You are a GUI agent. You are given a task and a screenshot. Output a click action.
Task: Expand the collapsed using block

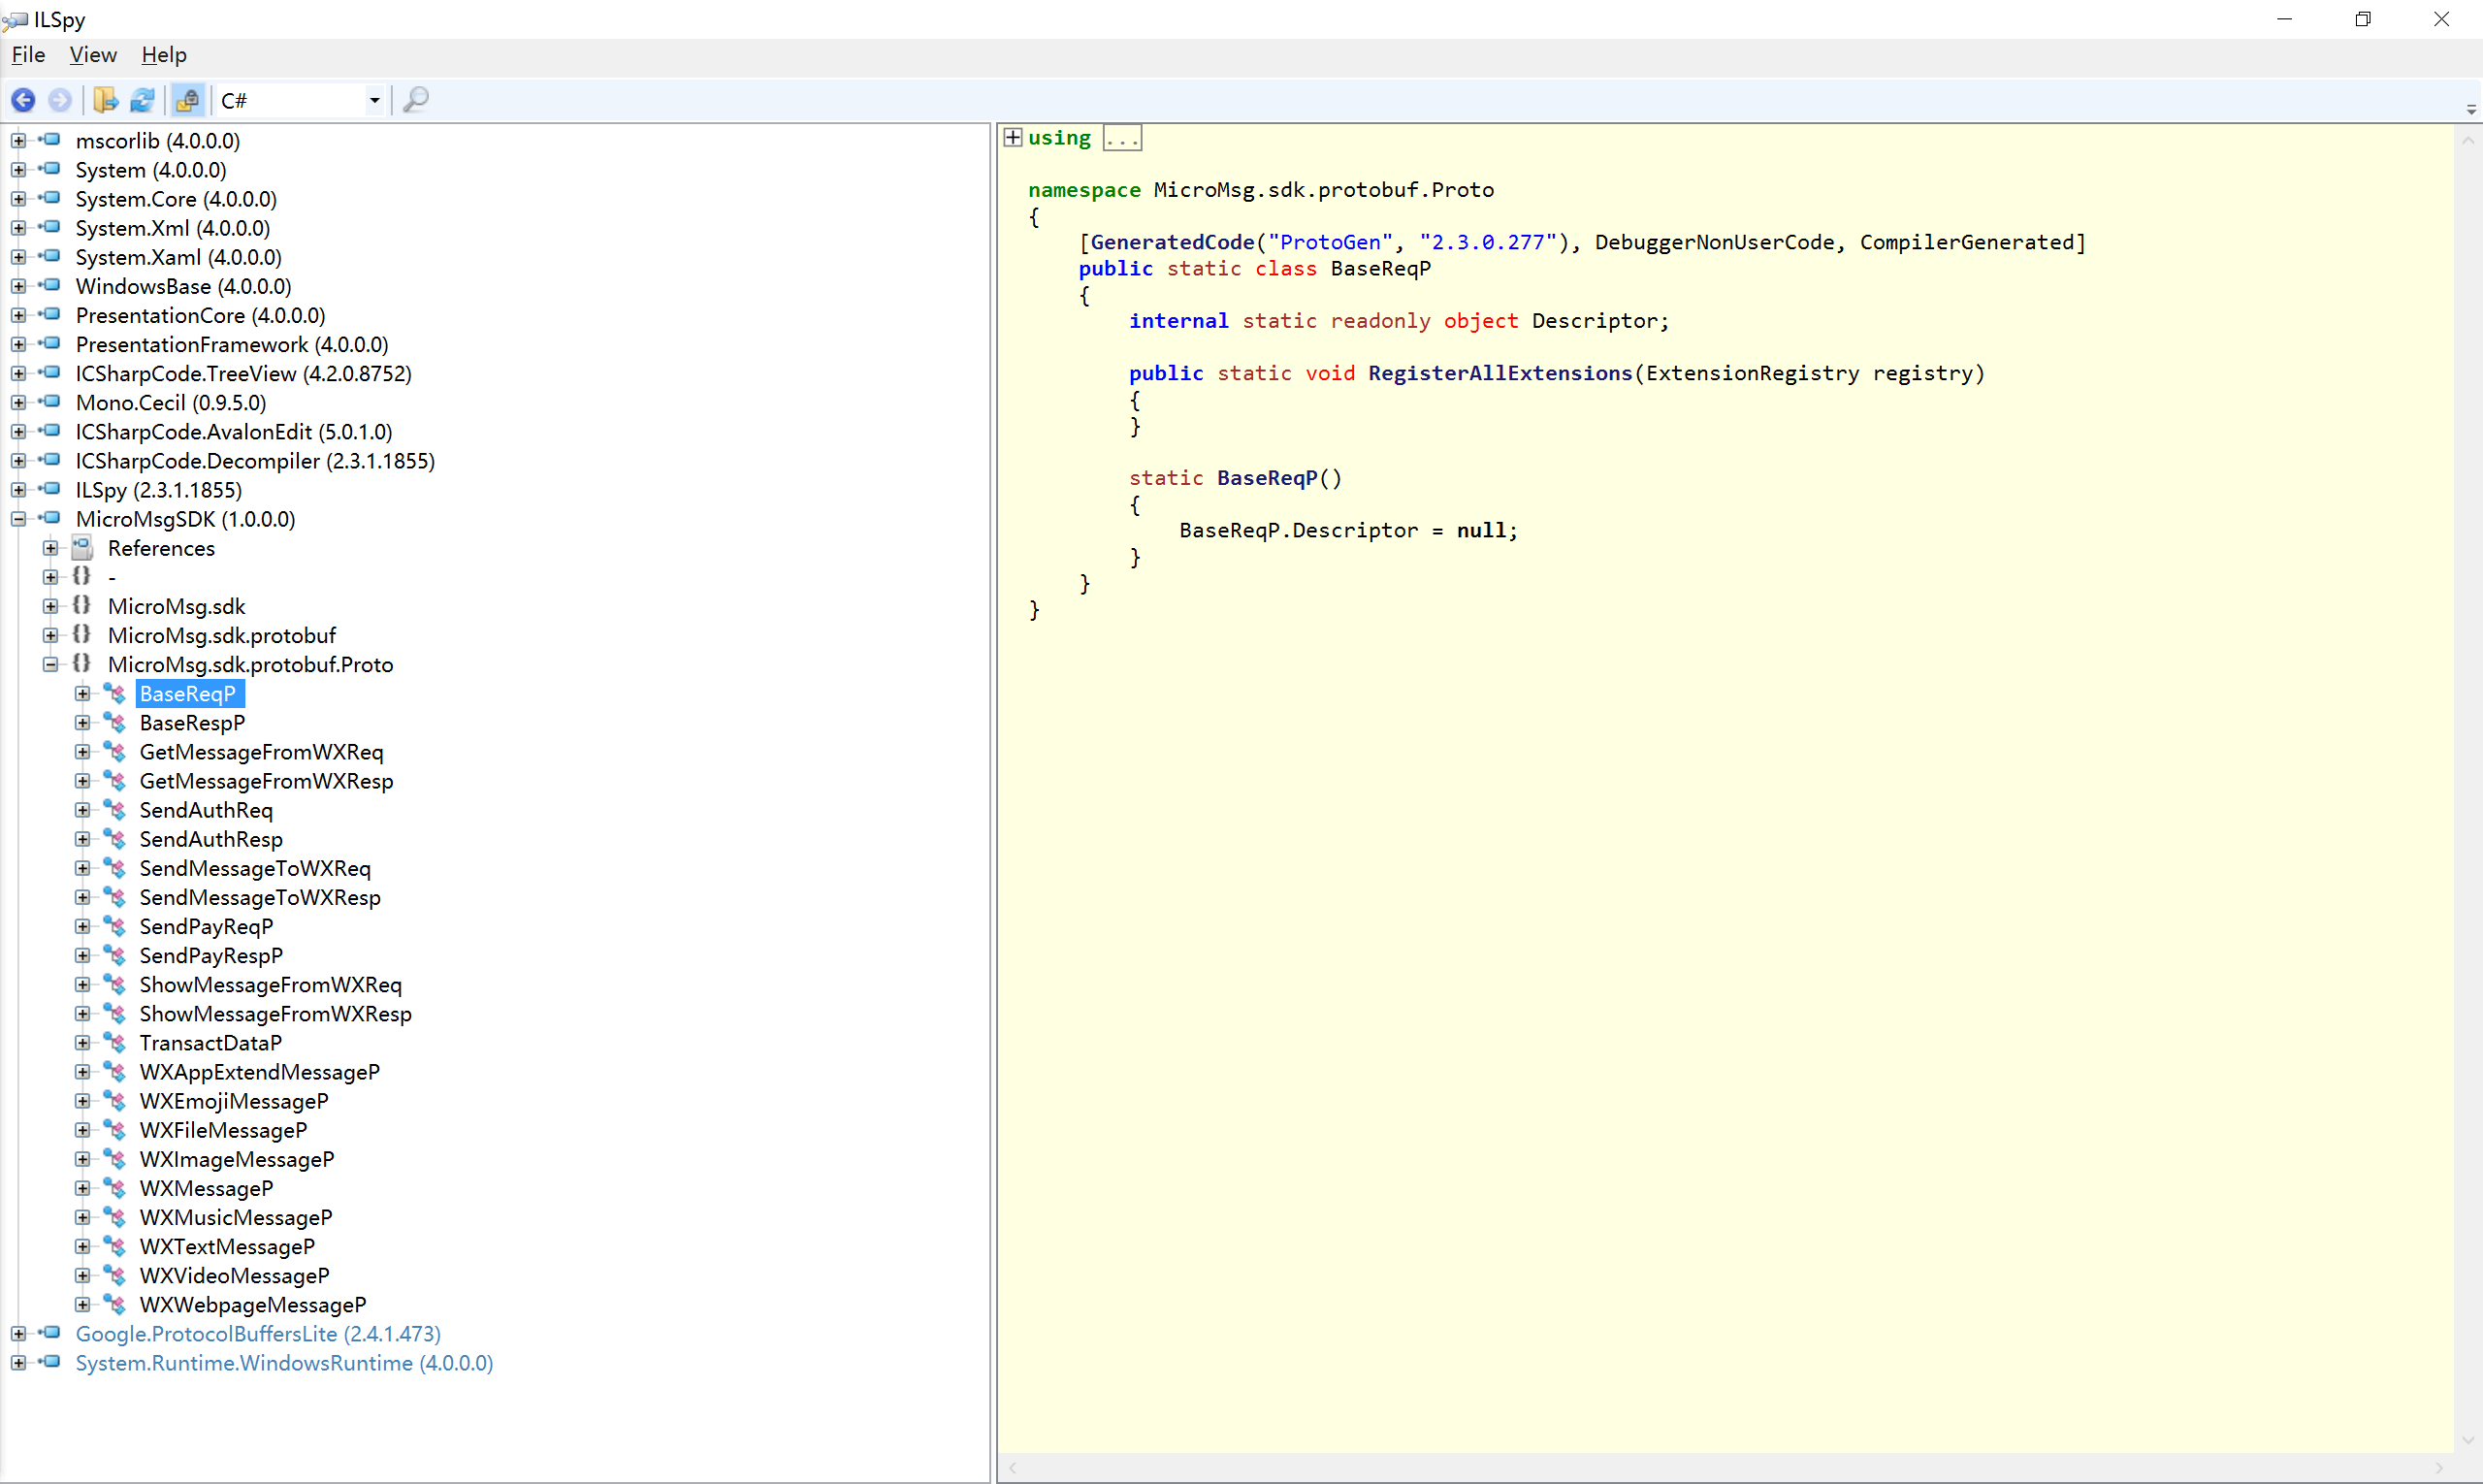click(x=1013, y=137)
